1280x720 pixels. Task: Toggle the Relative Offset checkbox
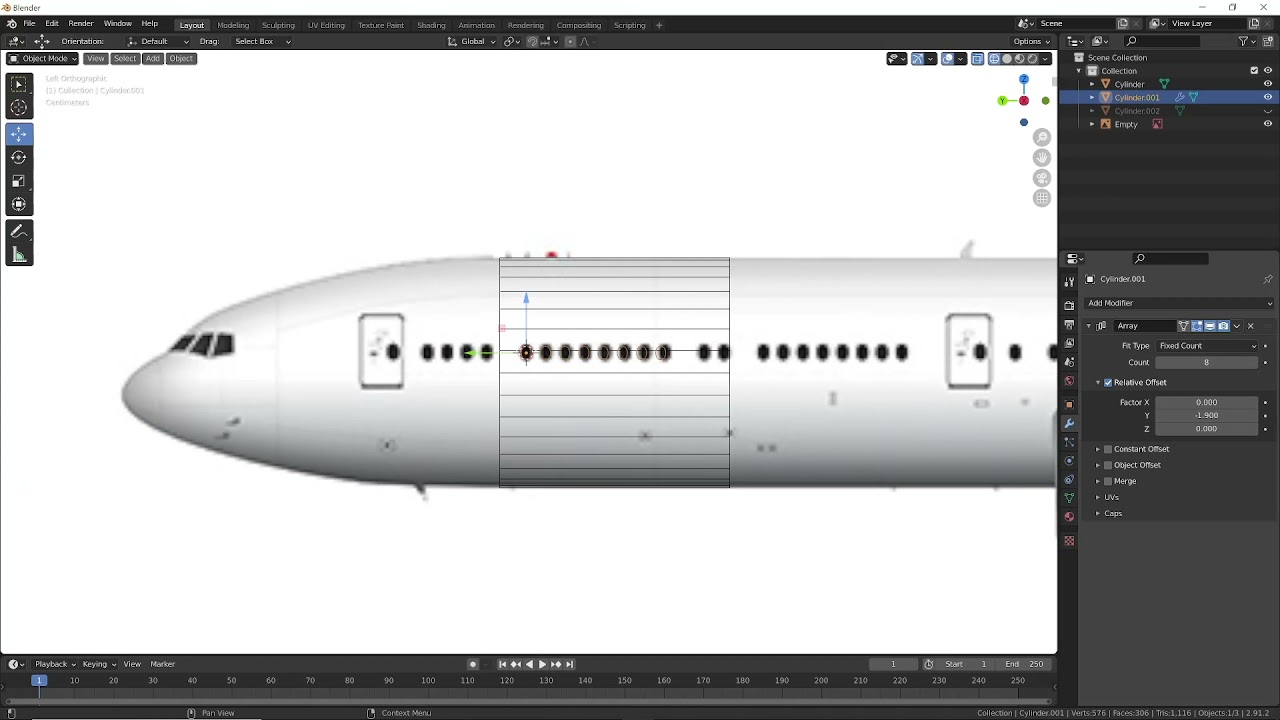pos(1108,383)
